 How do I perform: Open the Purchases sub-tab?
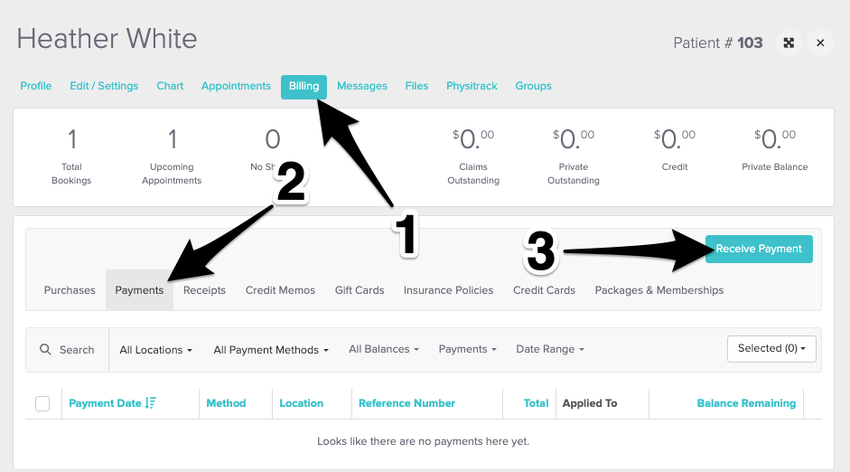[x=70, y=290]
